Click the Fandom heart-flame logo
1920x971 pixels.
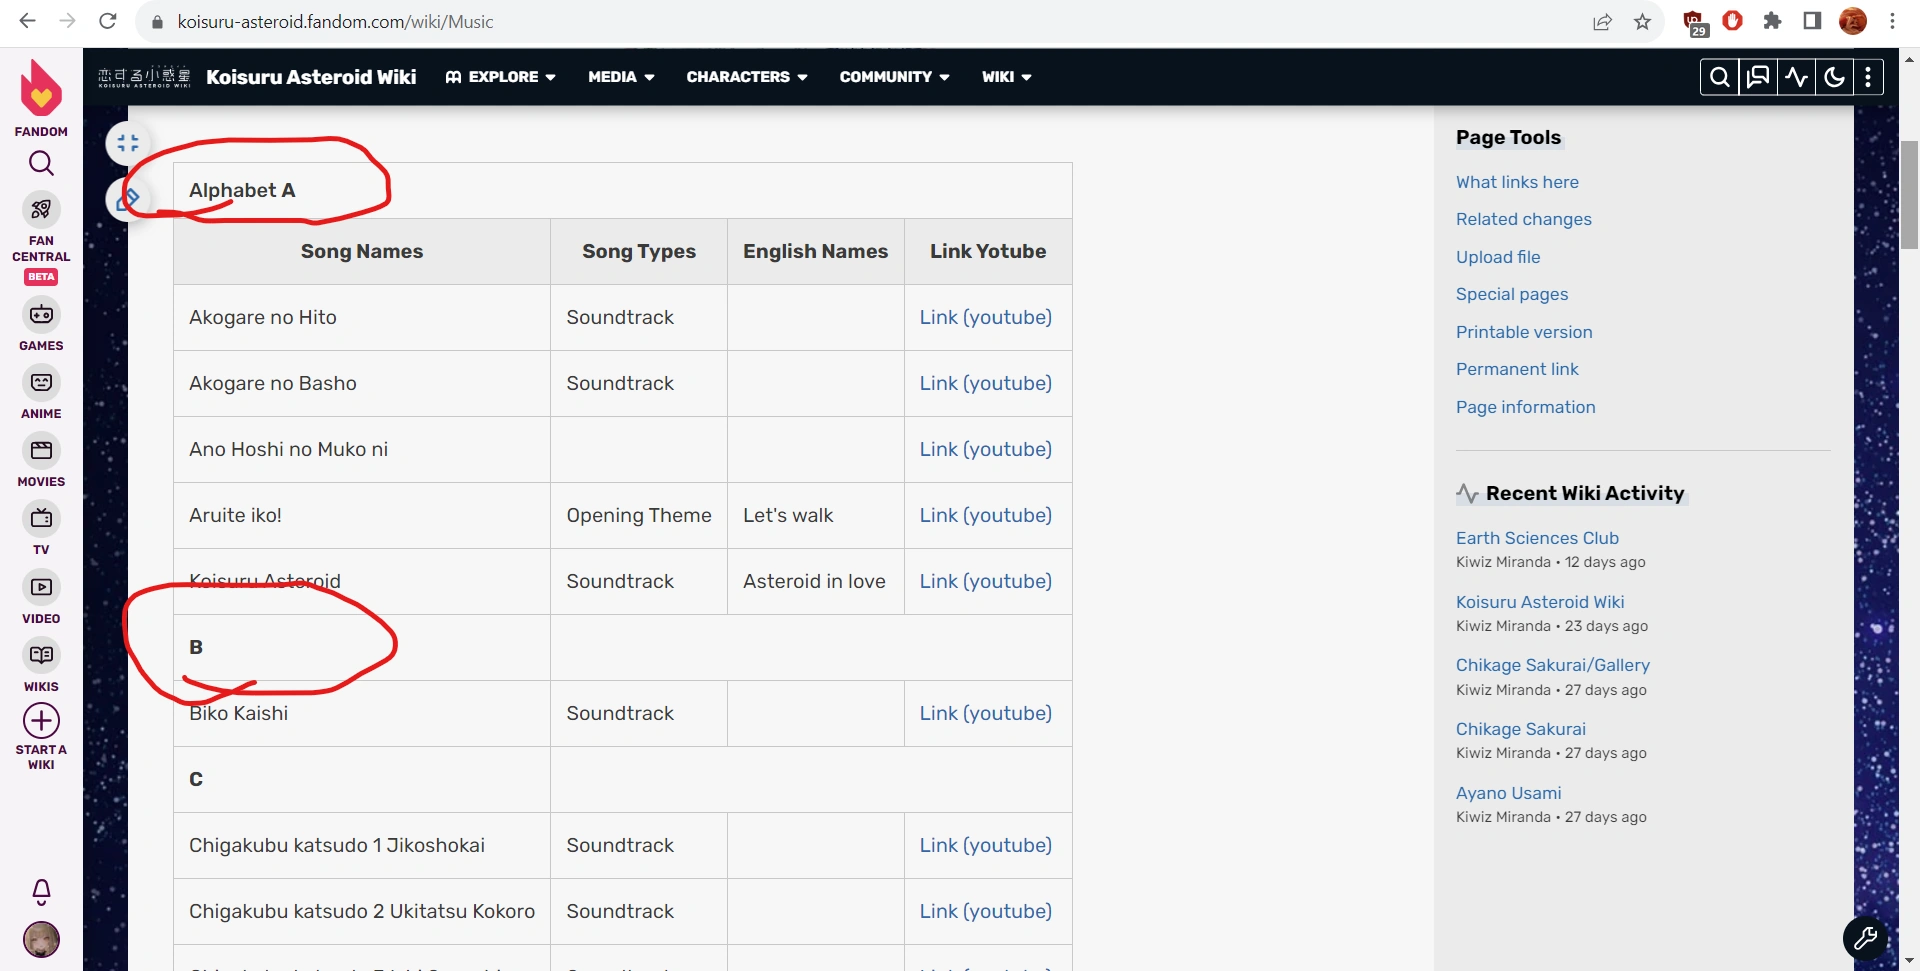(x=41, y=90)
